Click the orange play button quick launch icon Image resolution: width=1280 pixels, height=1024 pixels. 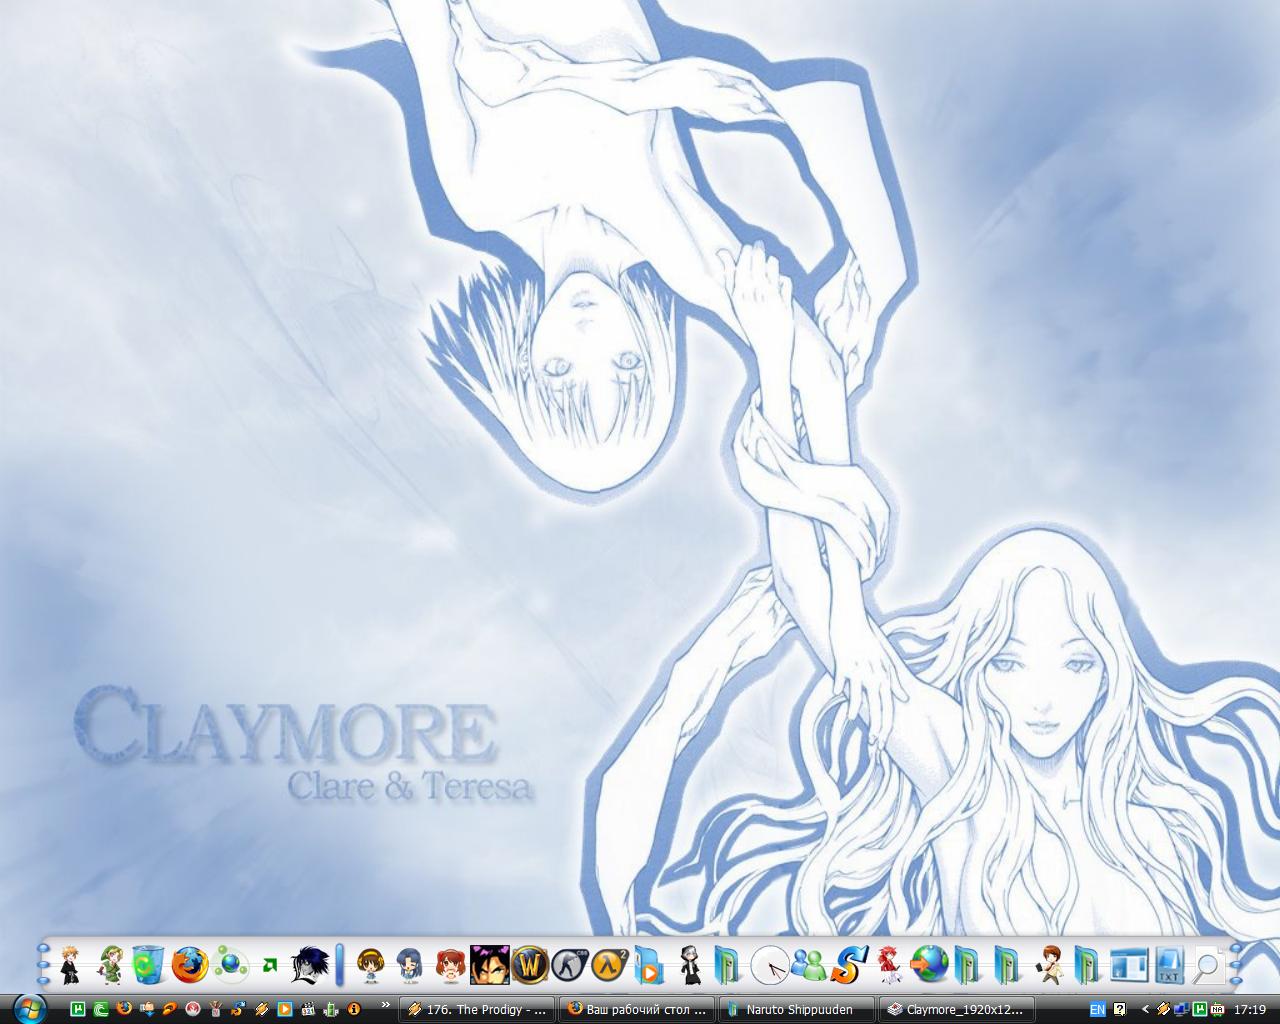coord(284,1009)
